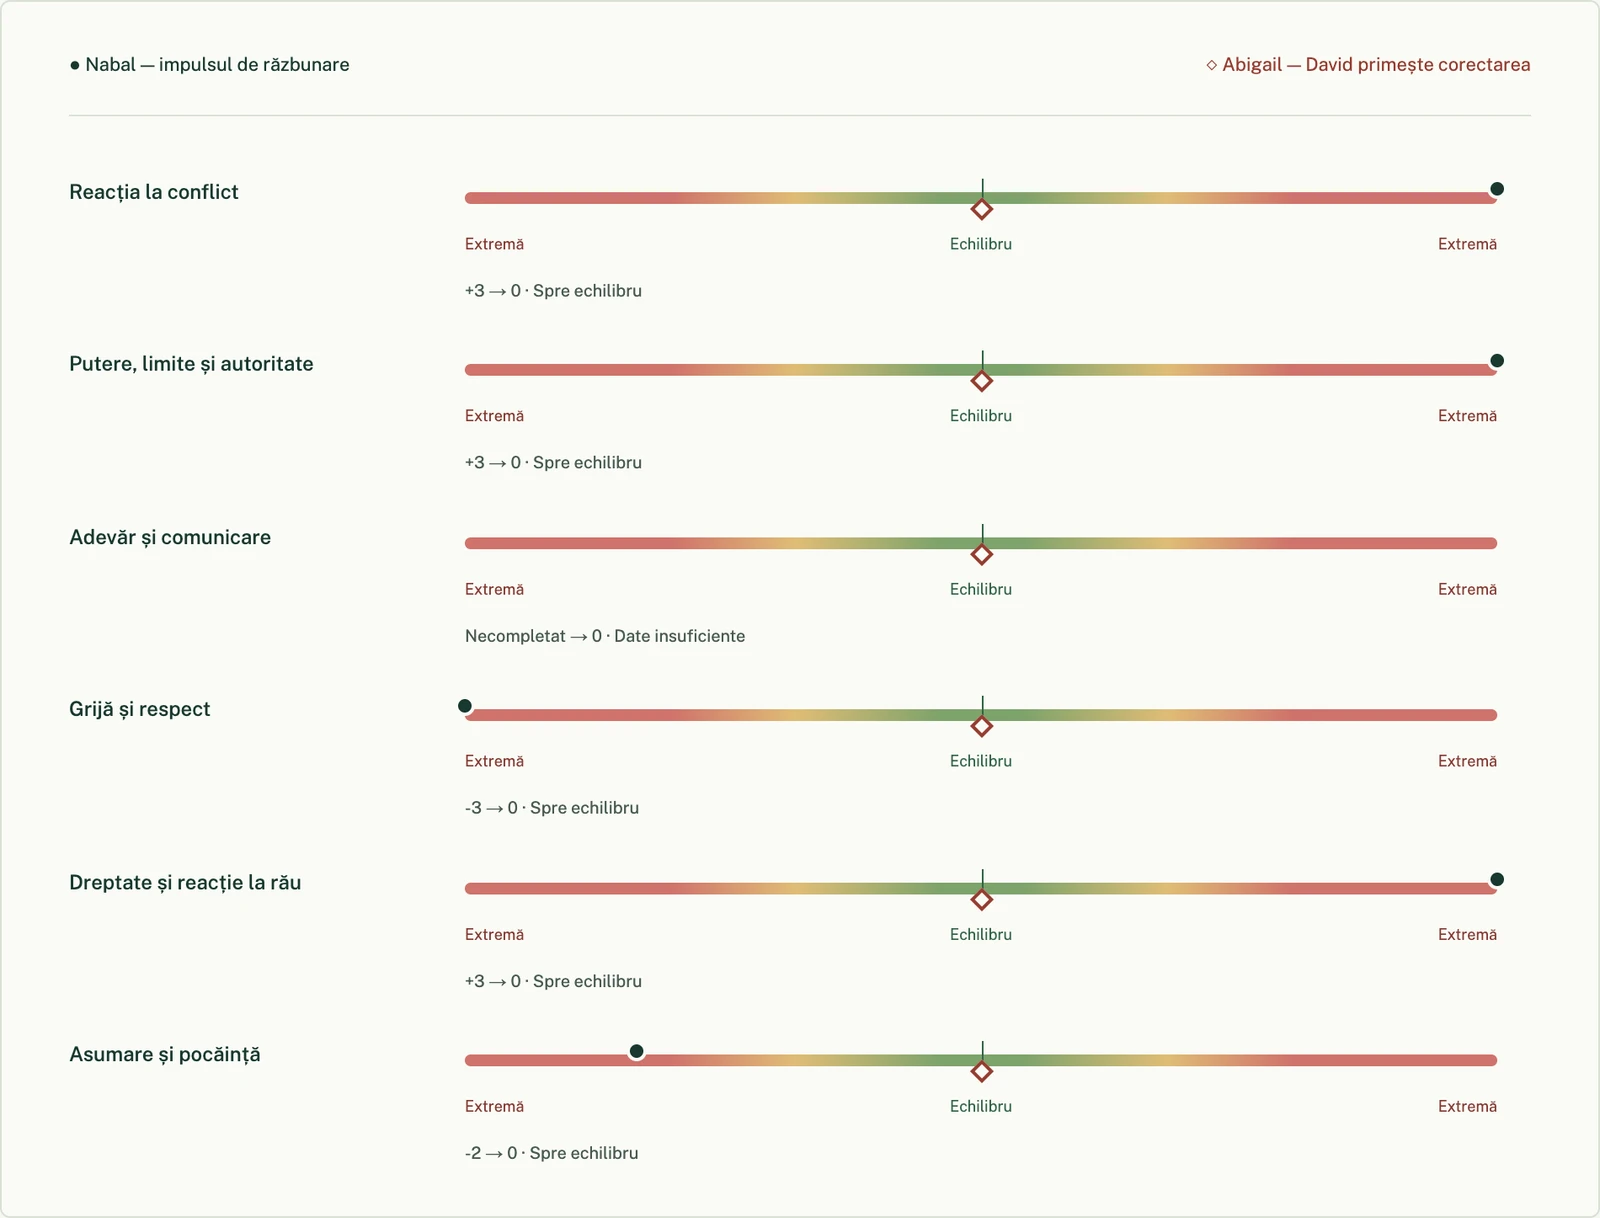Click left Extremă label under Reacția la conflict
This screenshot has height=1218, width=1600.
[x=494, y=244]
